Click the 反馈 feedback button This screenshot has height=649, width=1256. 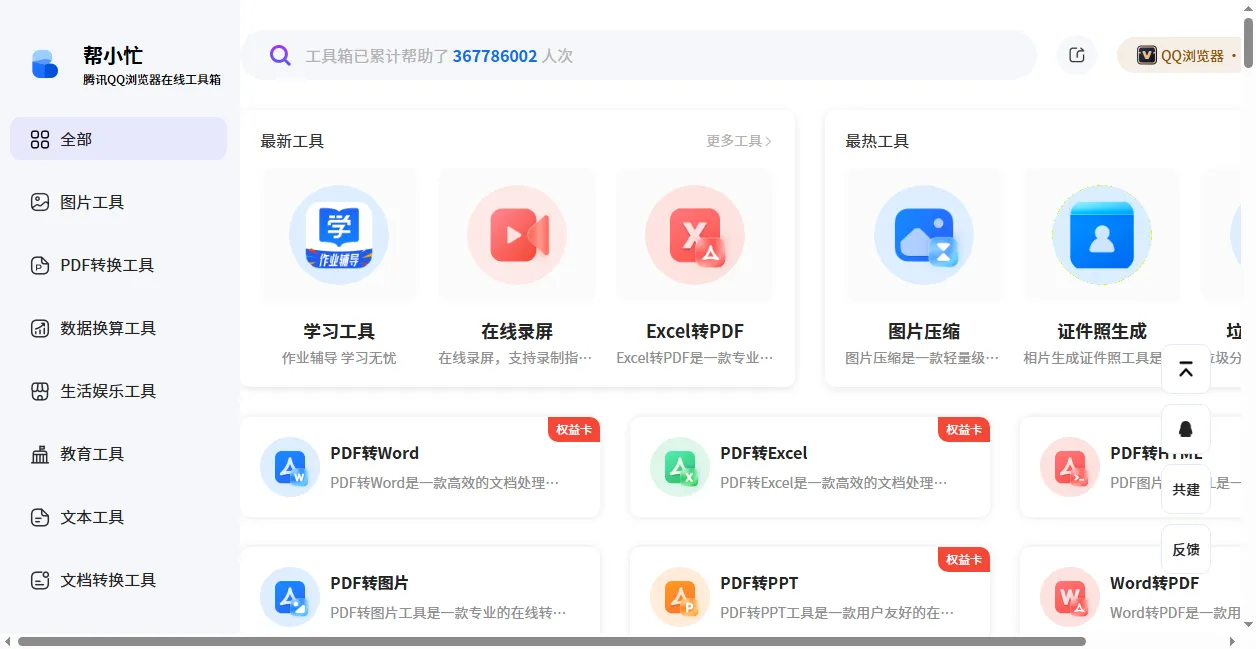(1185, 549)
